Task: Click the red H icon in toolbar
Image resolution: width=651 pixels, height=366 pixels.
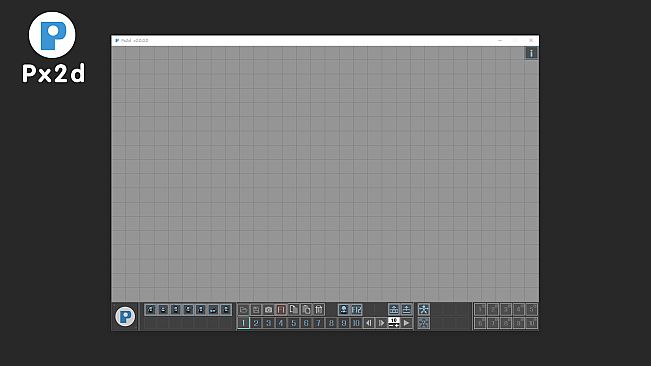Action: click(x=281, y=310)
